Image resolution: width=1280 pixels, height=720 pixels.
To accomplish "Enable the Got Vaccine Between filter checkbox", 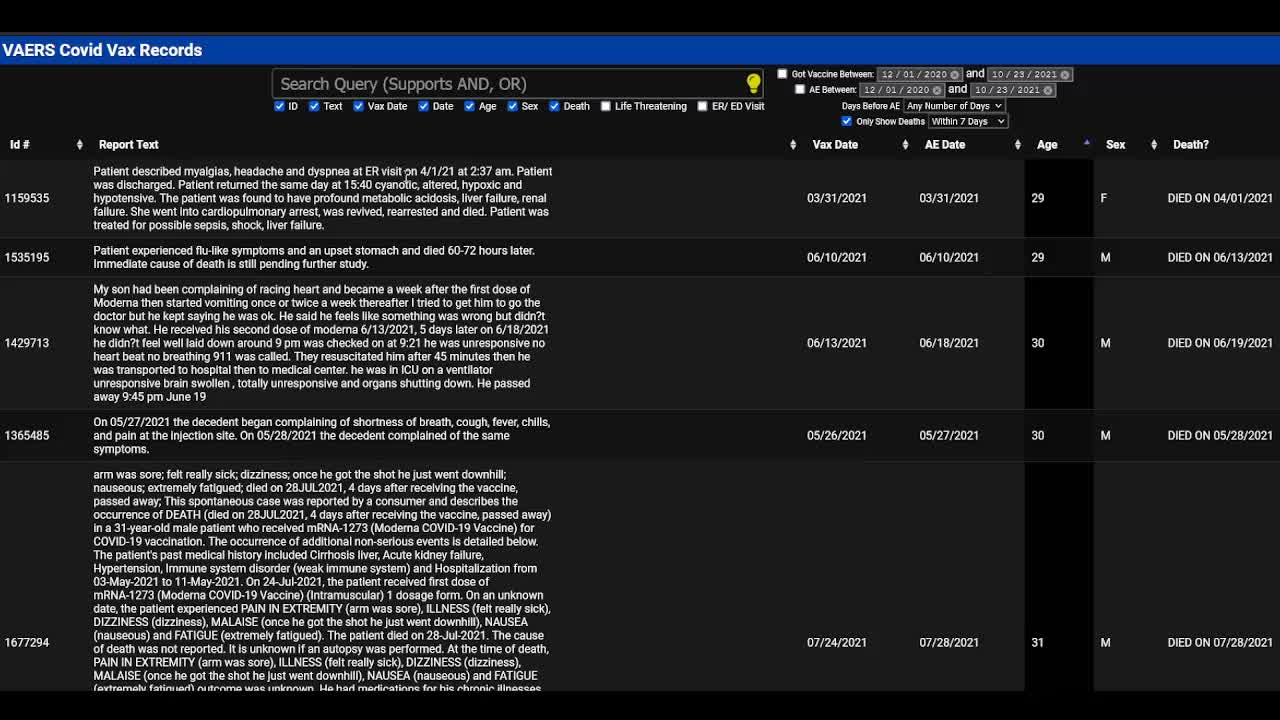I will pos(782,74).
